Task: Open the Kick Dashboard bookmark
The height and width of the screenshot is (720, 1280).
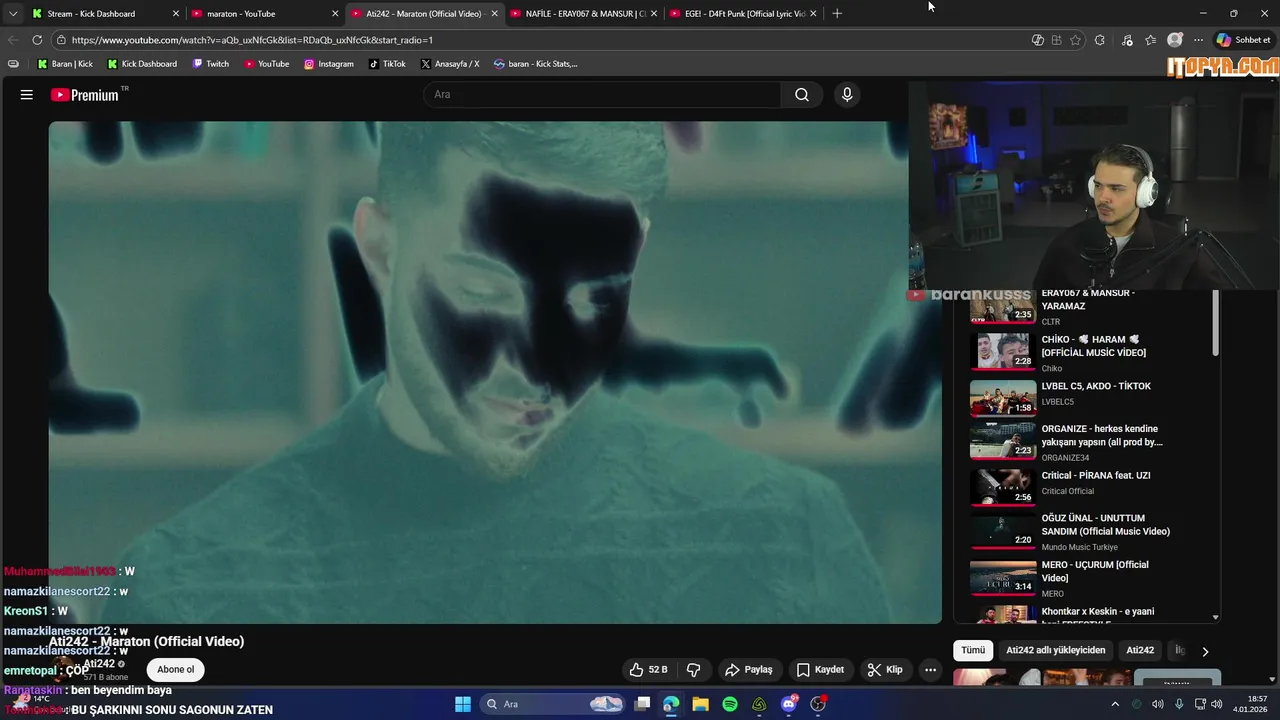Action: pos(140,64)
